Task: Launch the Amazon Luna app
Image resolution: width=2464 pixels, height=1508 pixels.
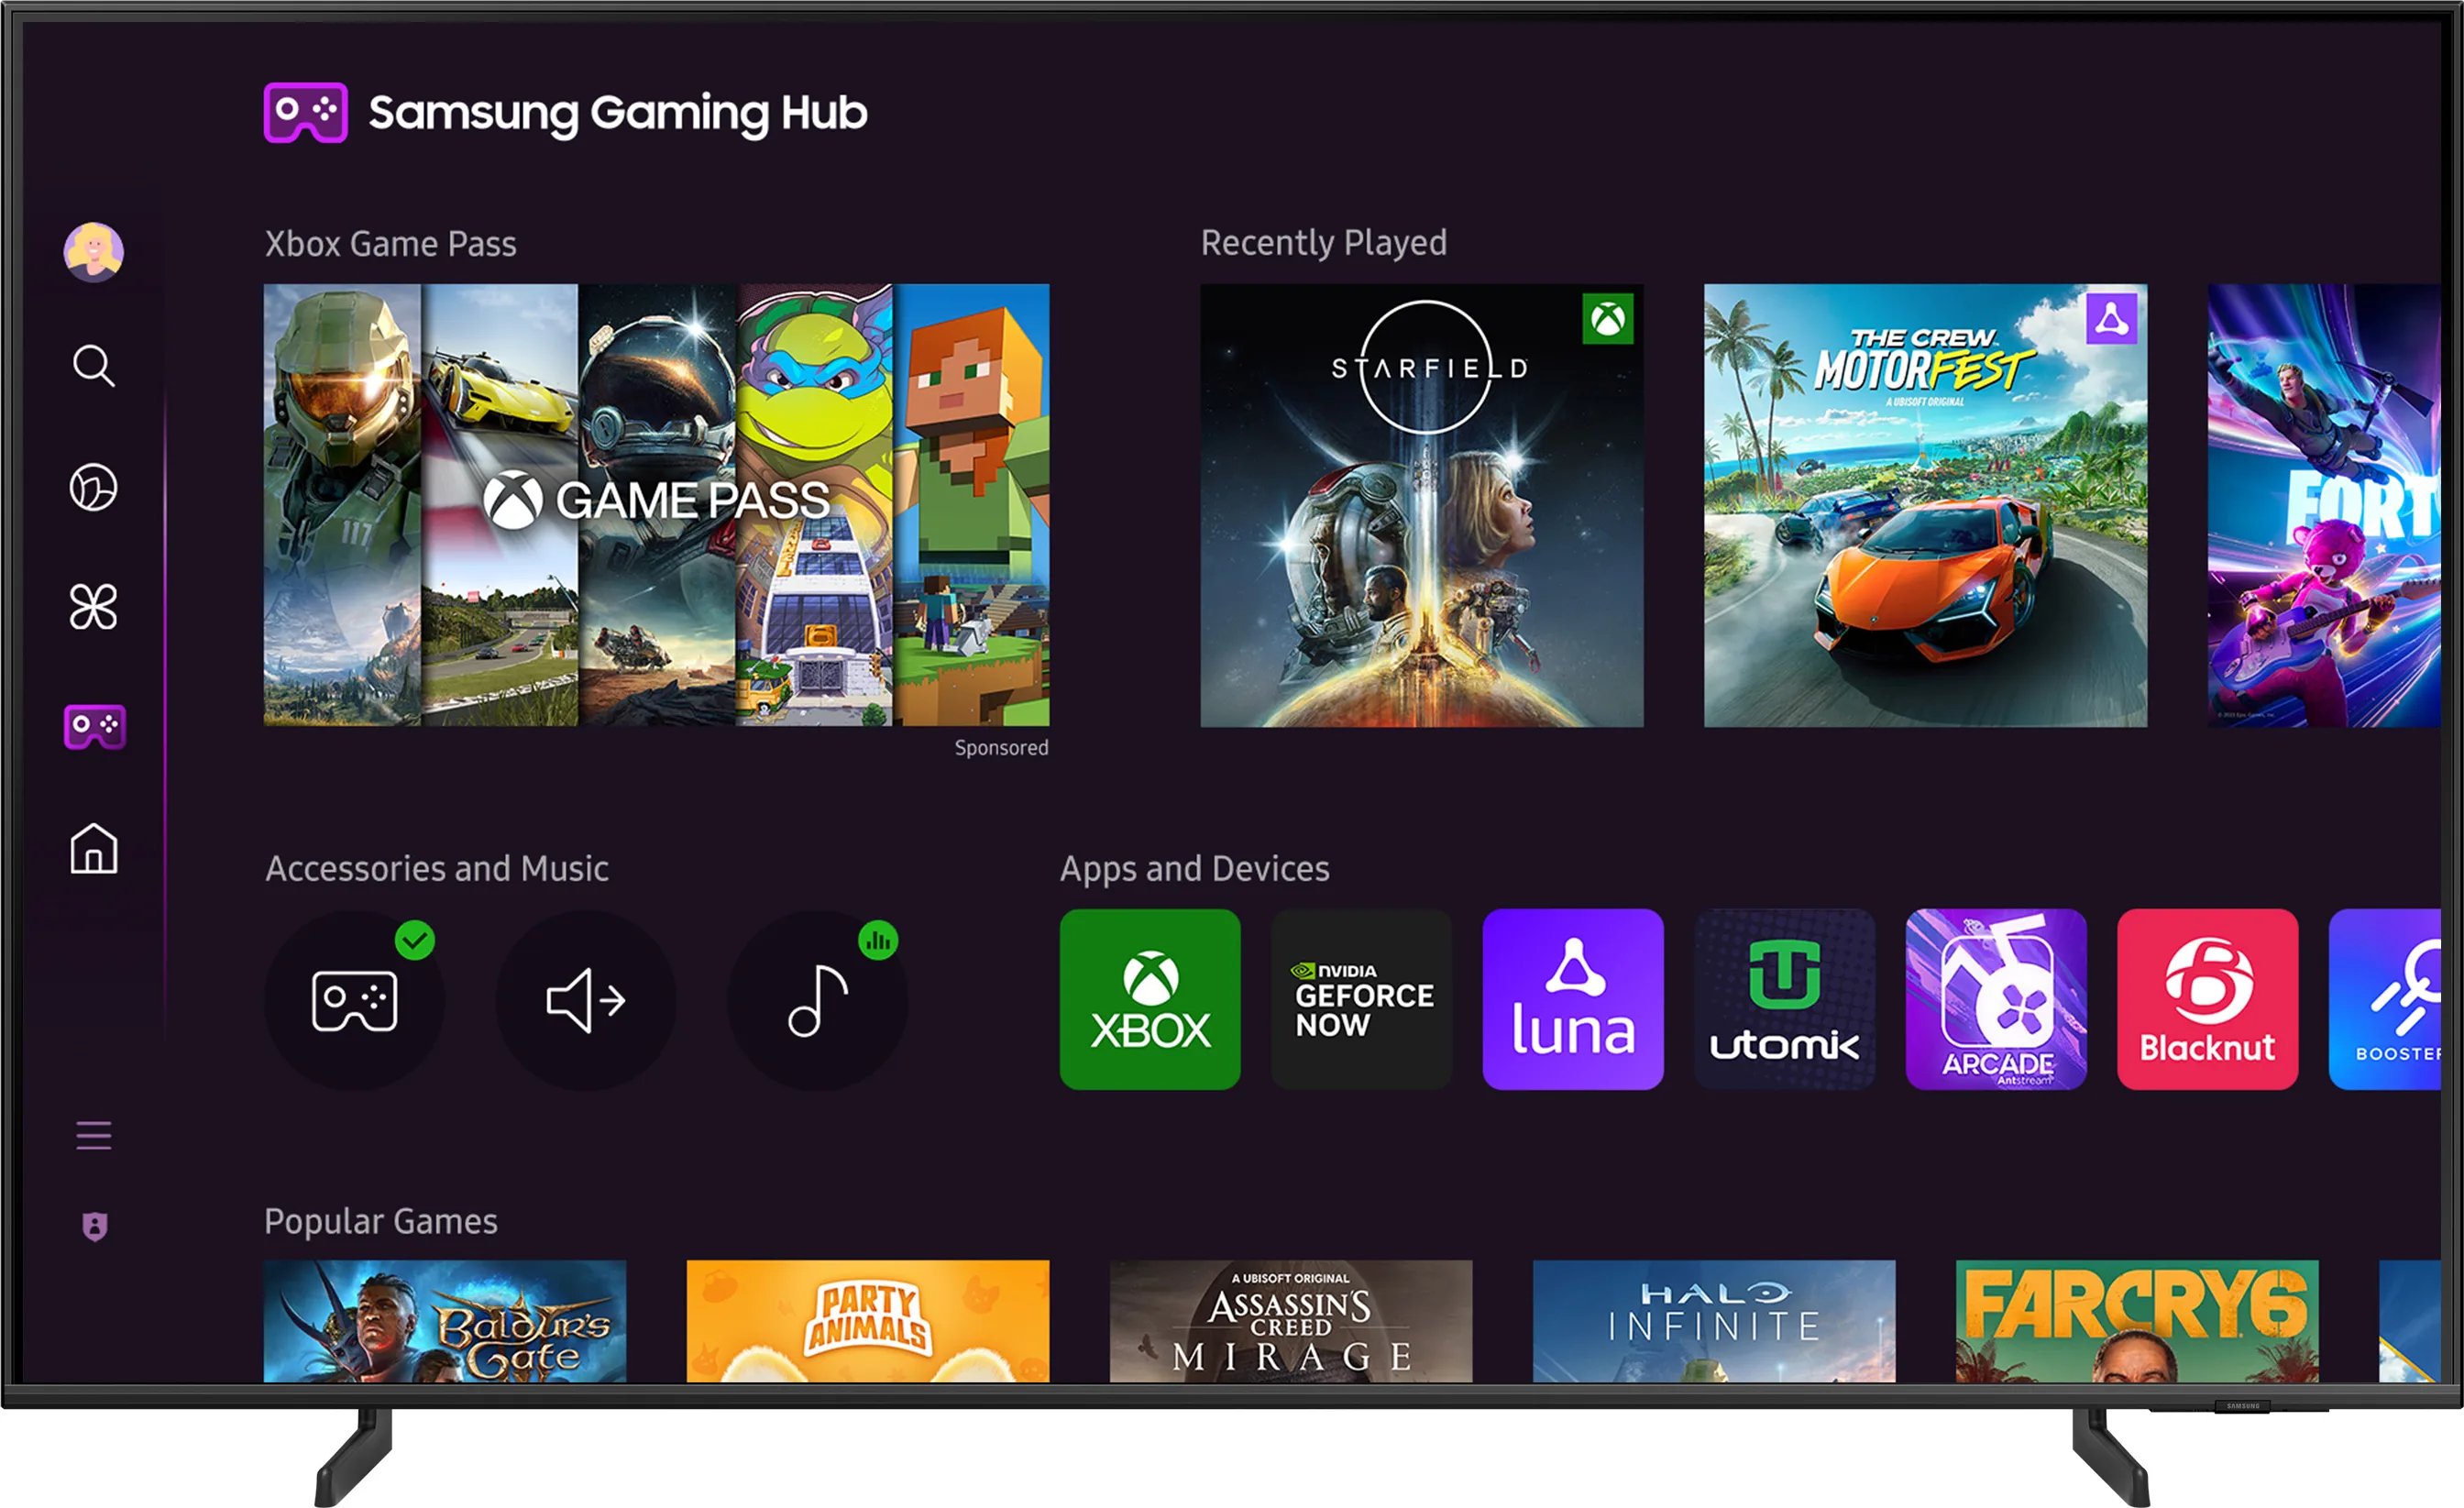Action: click(1573, 999)
